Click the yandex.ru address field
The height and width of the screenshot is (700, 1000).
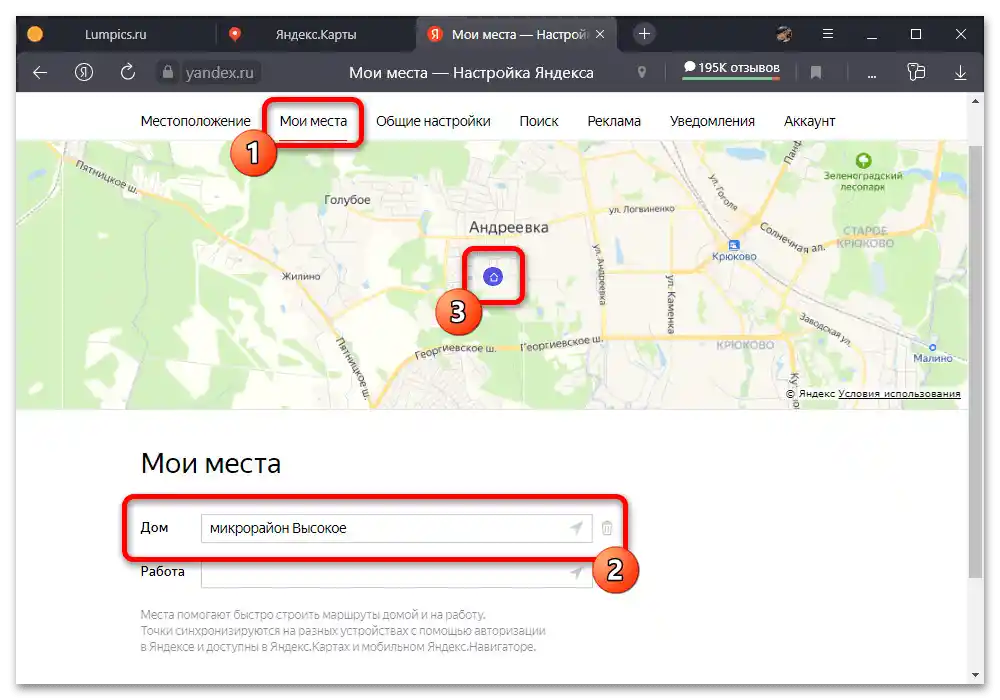click(x=219, y=73)
